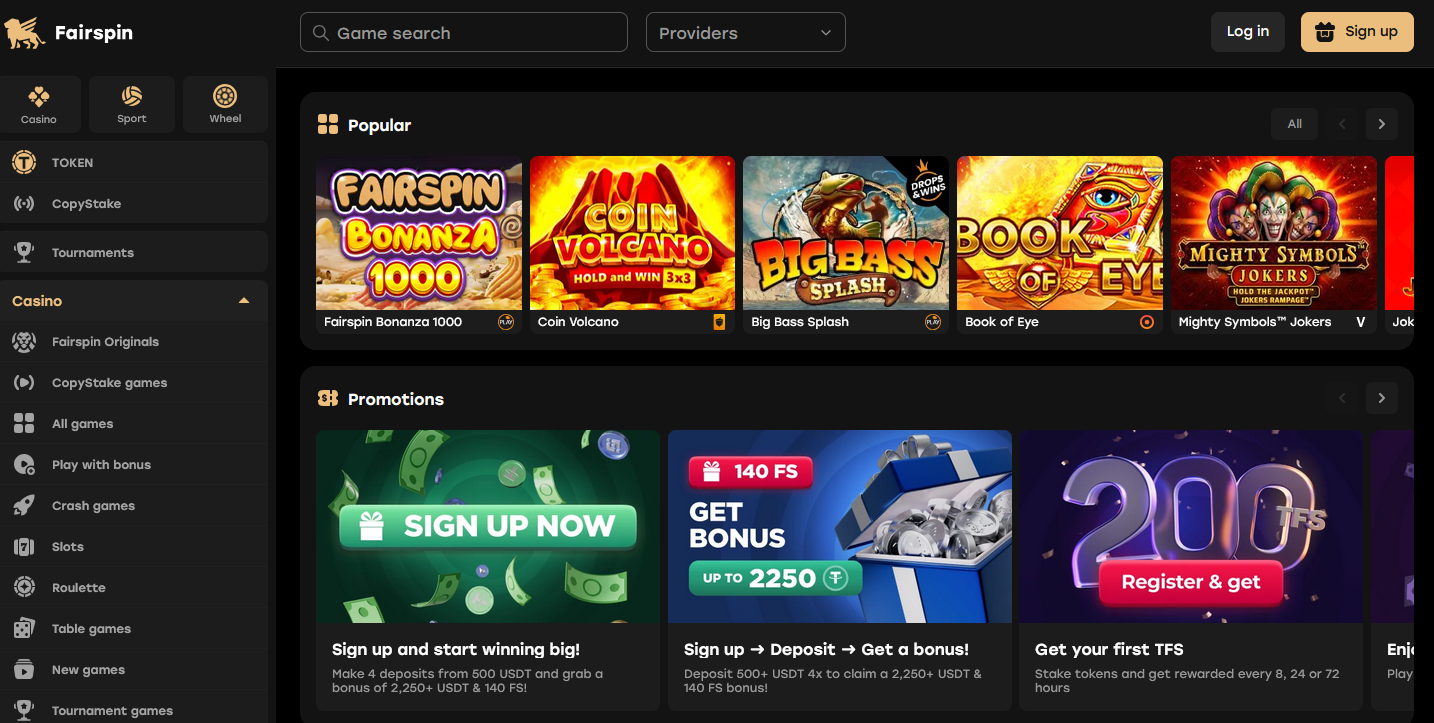Click the Roulette wheel icon
1434x723 pixels.
24,588
